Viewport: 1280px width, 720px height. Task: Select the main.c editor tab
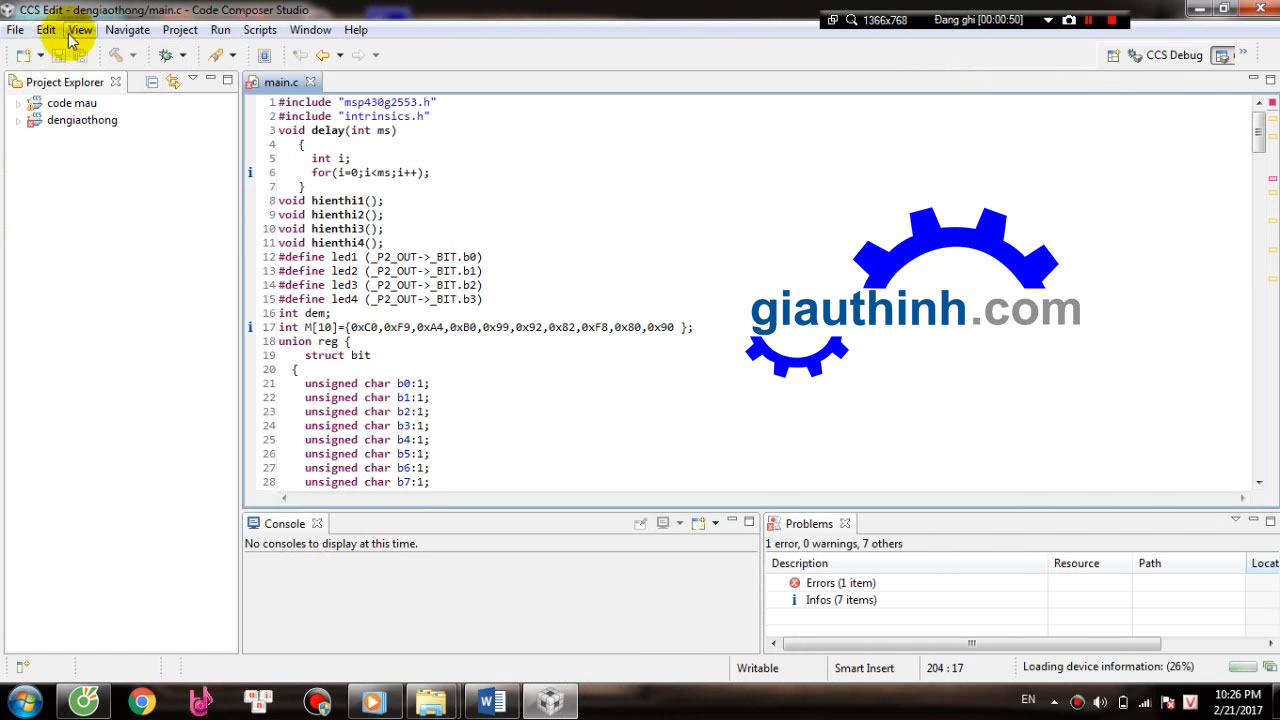(280, 82)
